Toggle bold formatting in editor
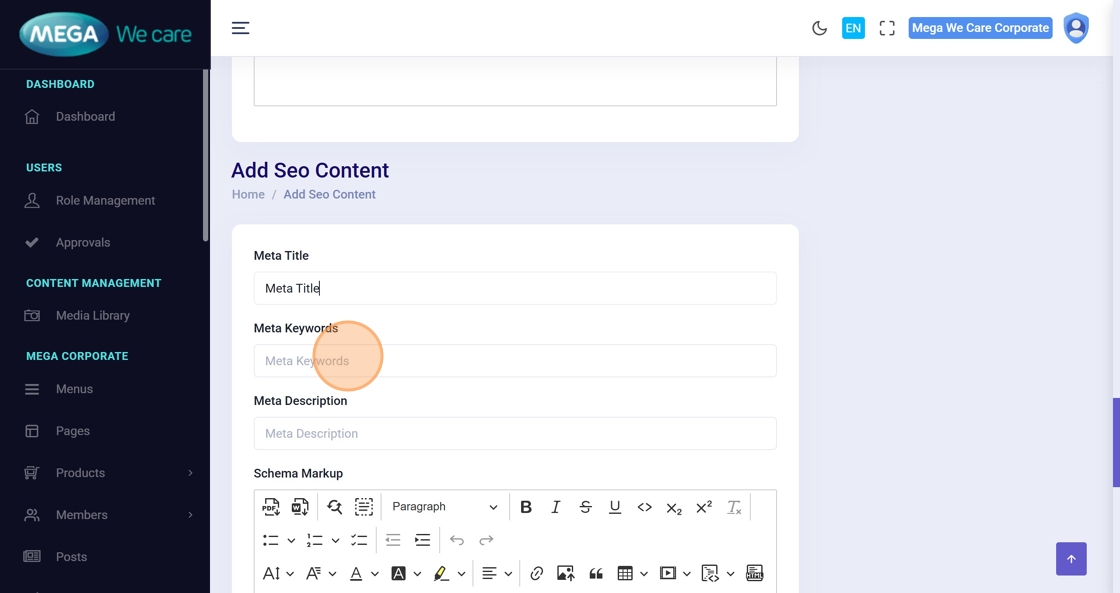Image resolution: width=1120 pixels, height=593 pixels. coord(526,507)
